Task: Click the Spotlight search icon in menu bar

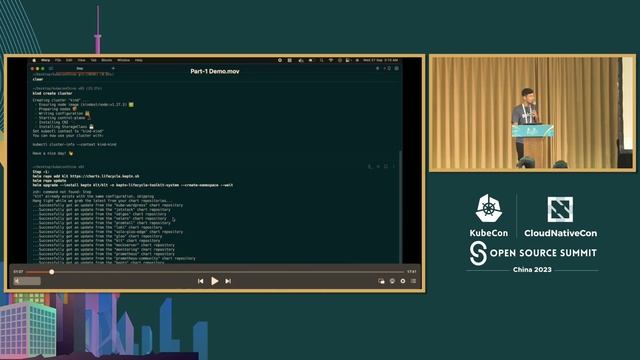Action: pos(322,60)
